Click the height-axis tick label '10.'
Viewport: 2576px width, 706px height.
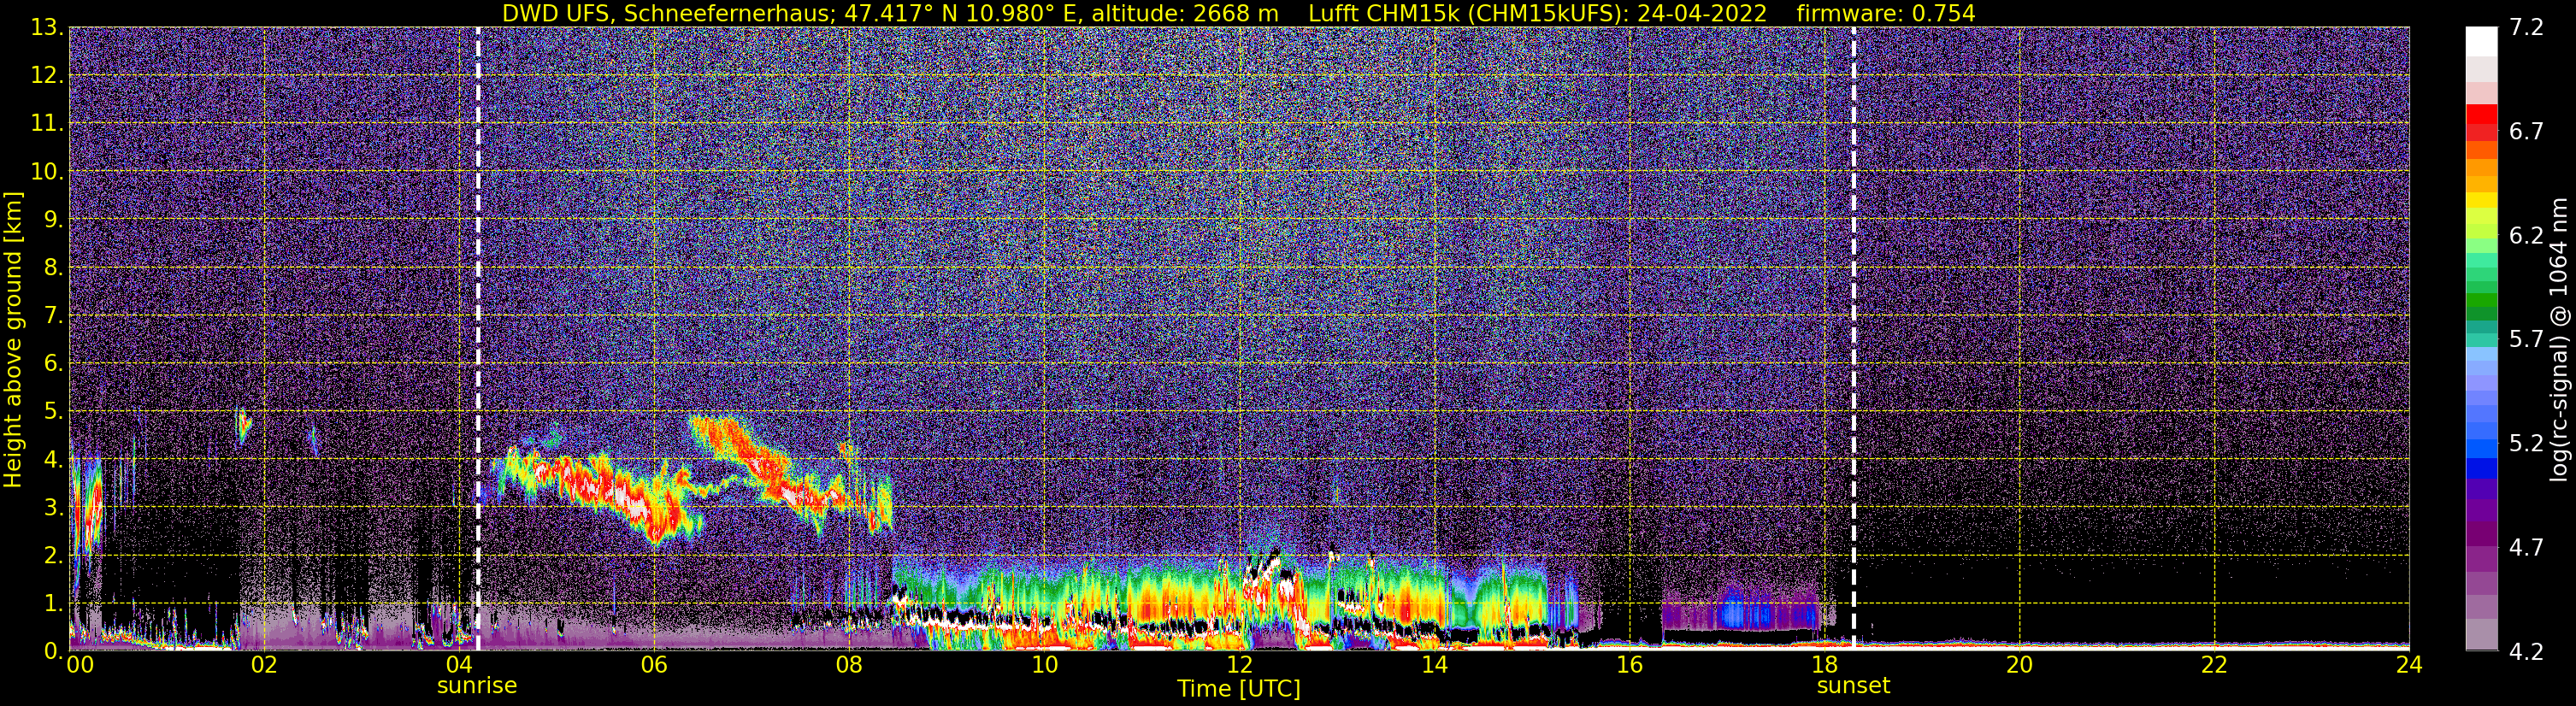(x=46, y=171)
